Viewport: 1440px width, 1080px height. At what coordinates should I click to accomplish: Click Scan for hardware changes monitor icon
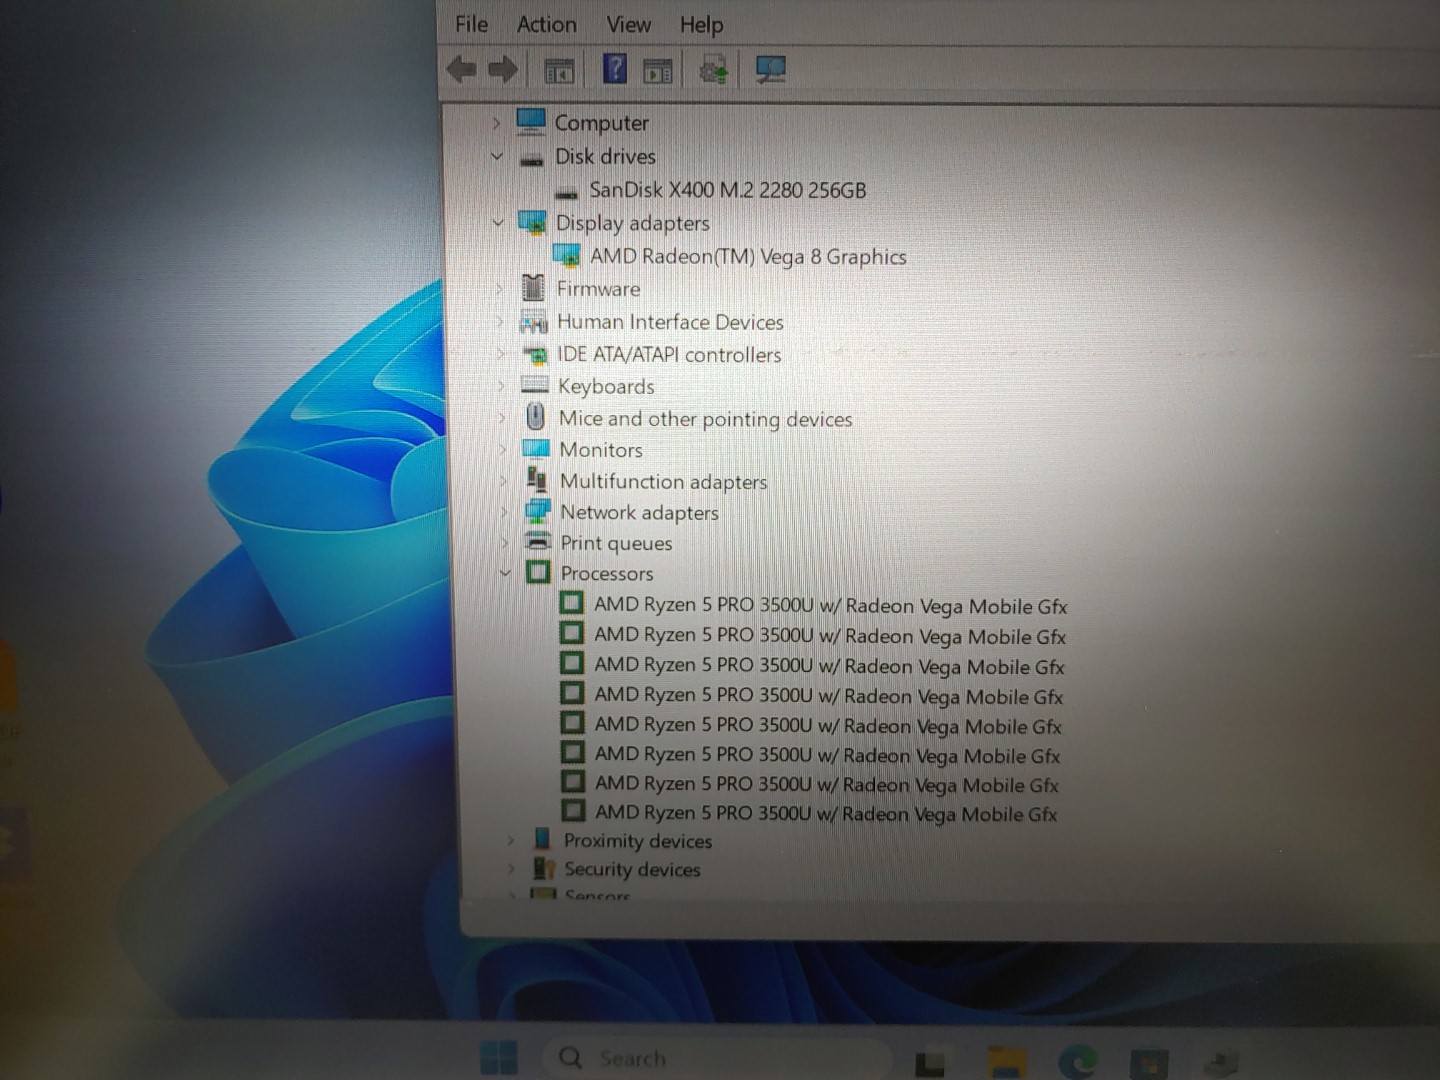tap(770, 69)
